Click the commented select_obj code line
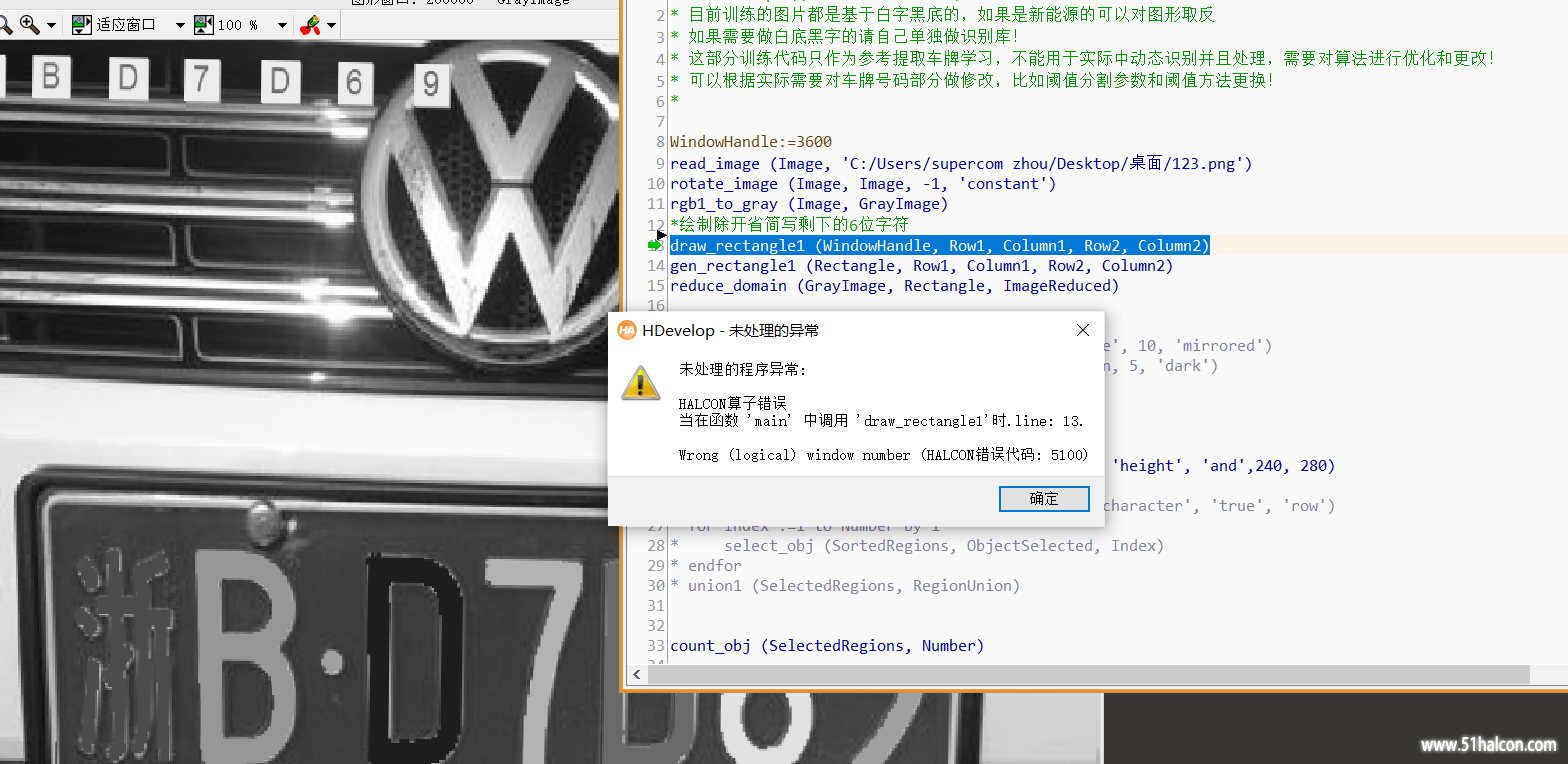Image resolution: width=1568 pixels, height=764 pixels. [x=917, y=546]
